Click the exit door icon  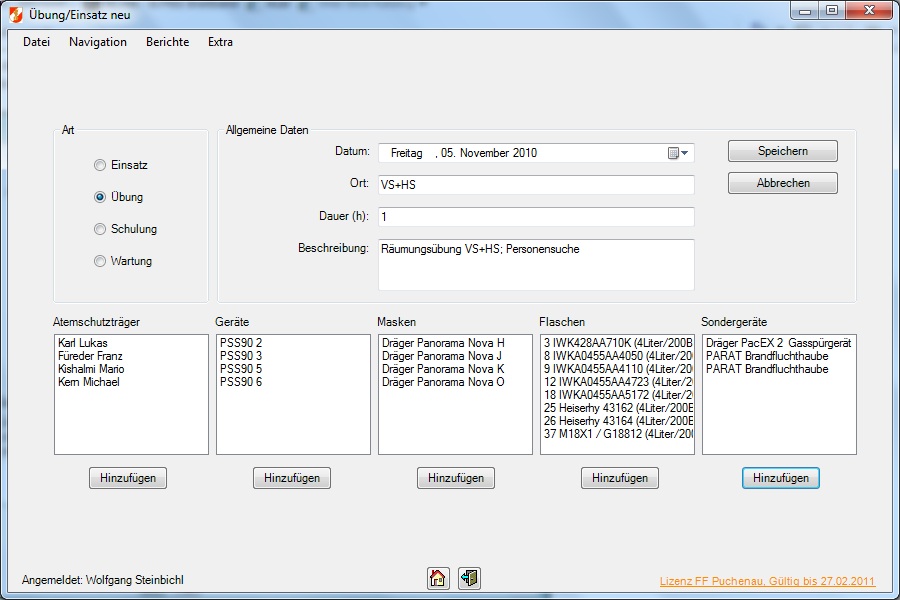tap(470, 578)
